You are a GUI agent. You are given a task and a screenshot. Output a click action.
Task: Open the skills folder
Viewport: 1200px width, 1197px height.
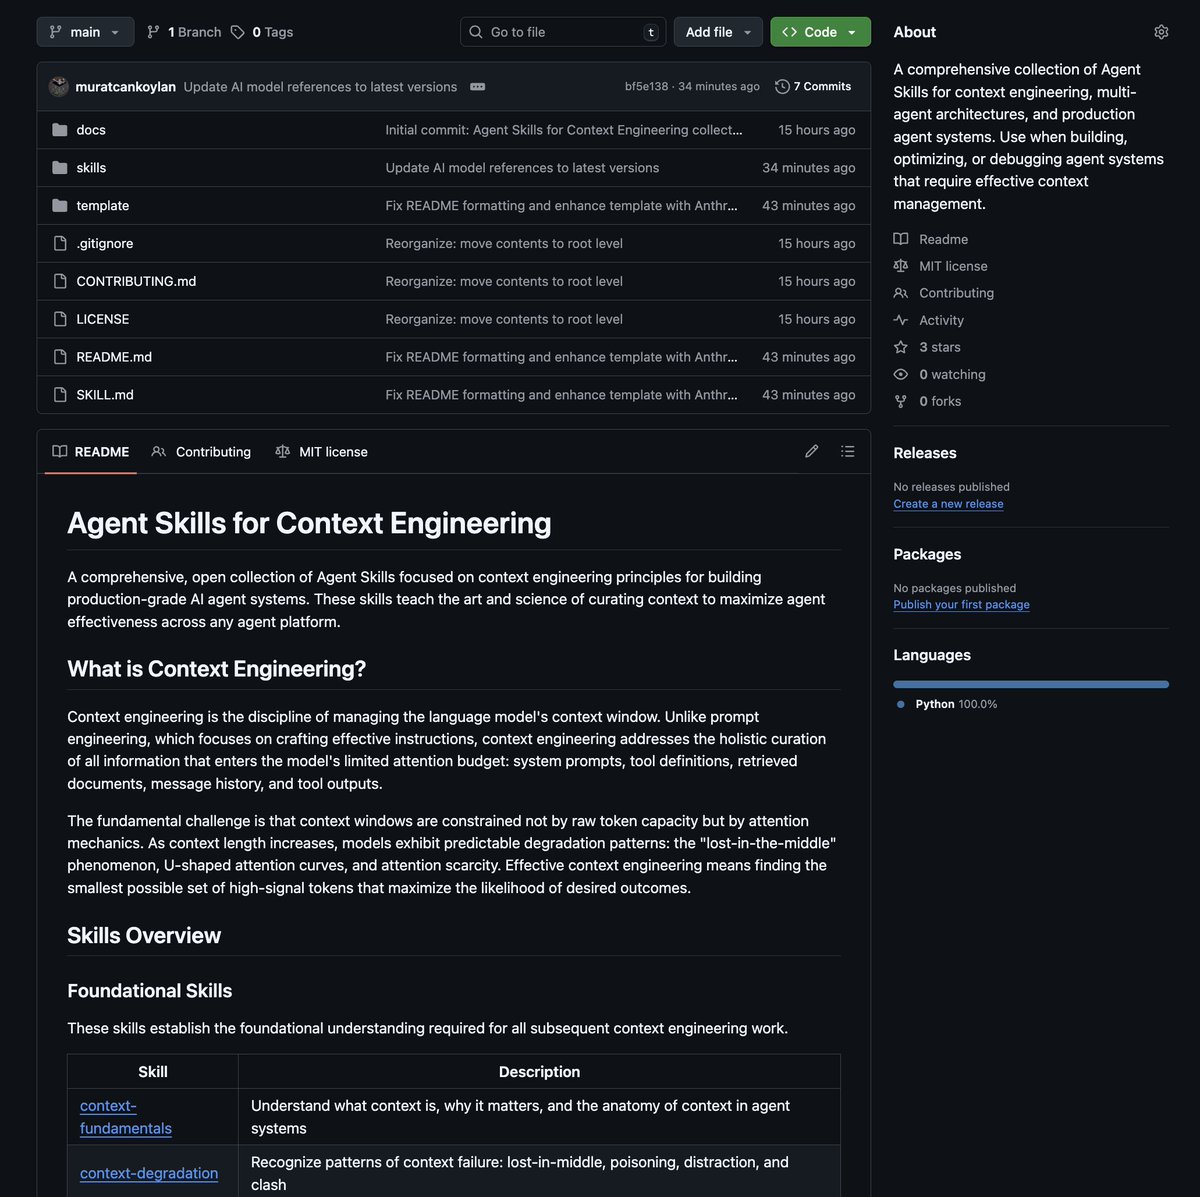(91, 168)
